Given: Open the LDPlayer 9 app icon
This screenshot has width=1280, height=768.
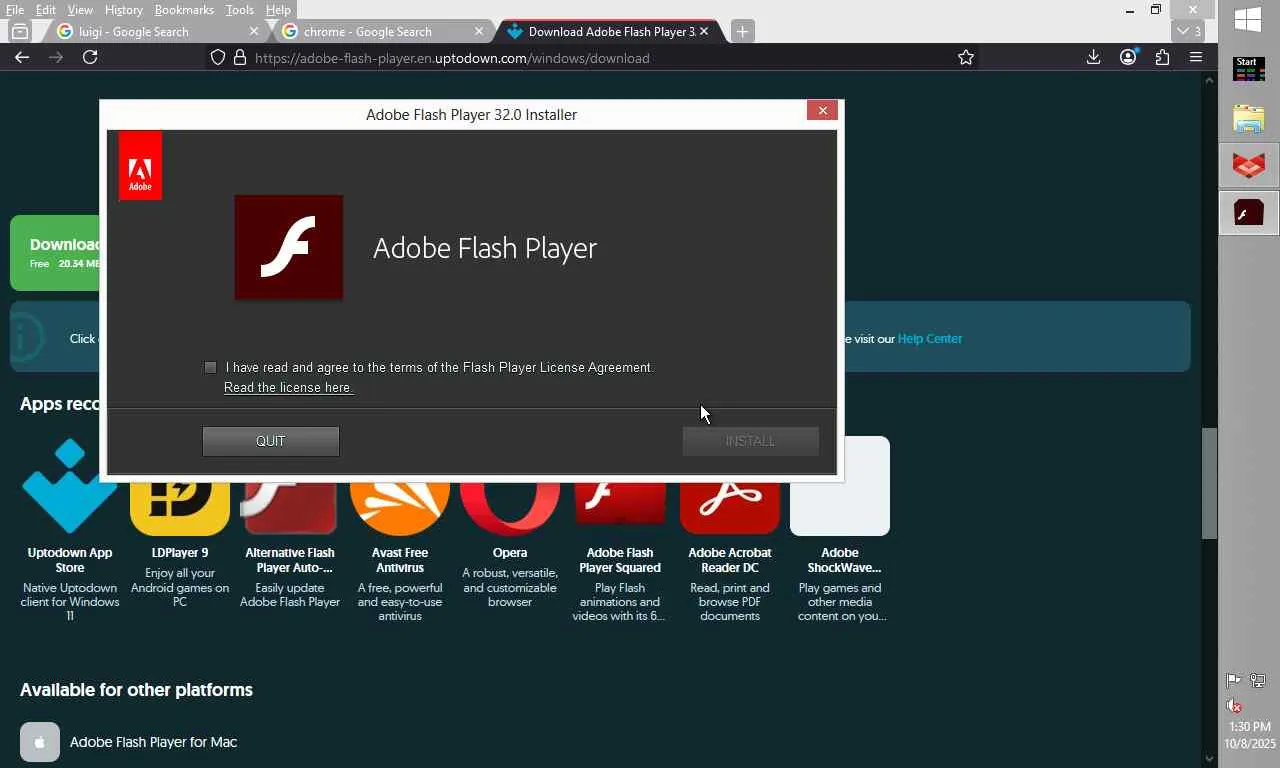Looking at the screenshot, I should pyautogui.click(x=180, y=507).
